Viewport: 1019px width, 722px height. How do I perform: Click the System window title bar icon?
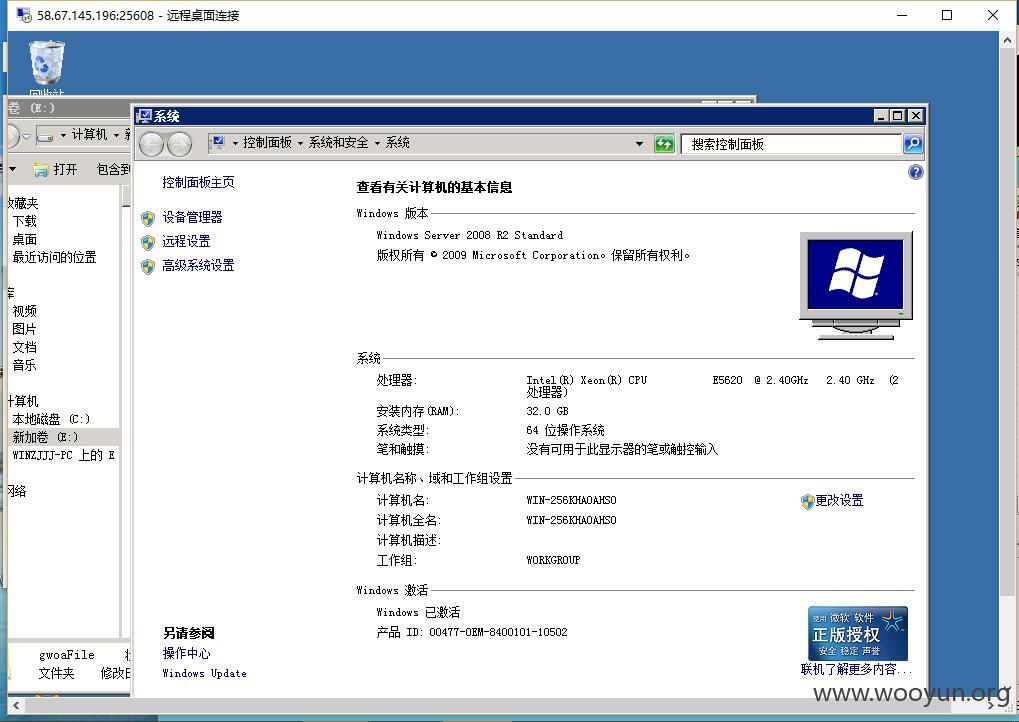pyautogui.click(x=144, y=116)
